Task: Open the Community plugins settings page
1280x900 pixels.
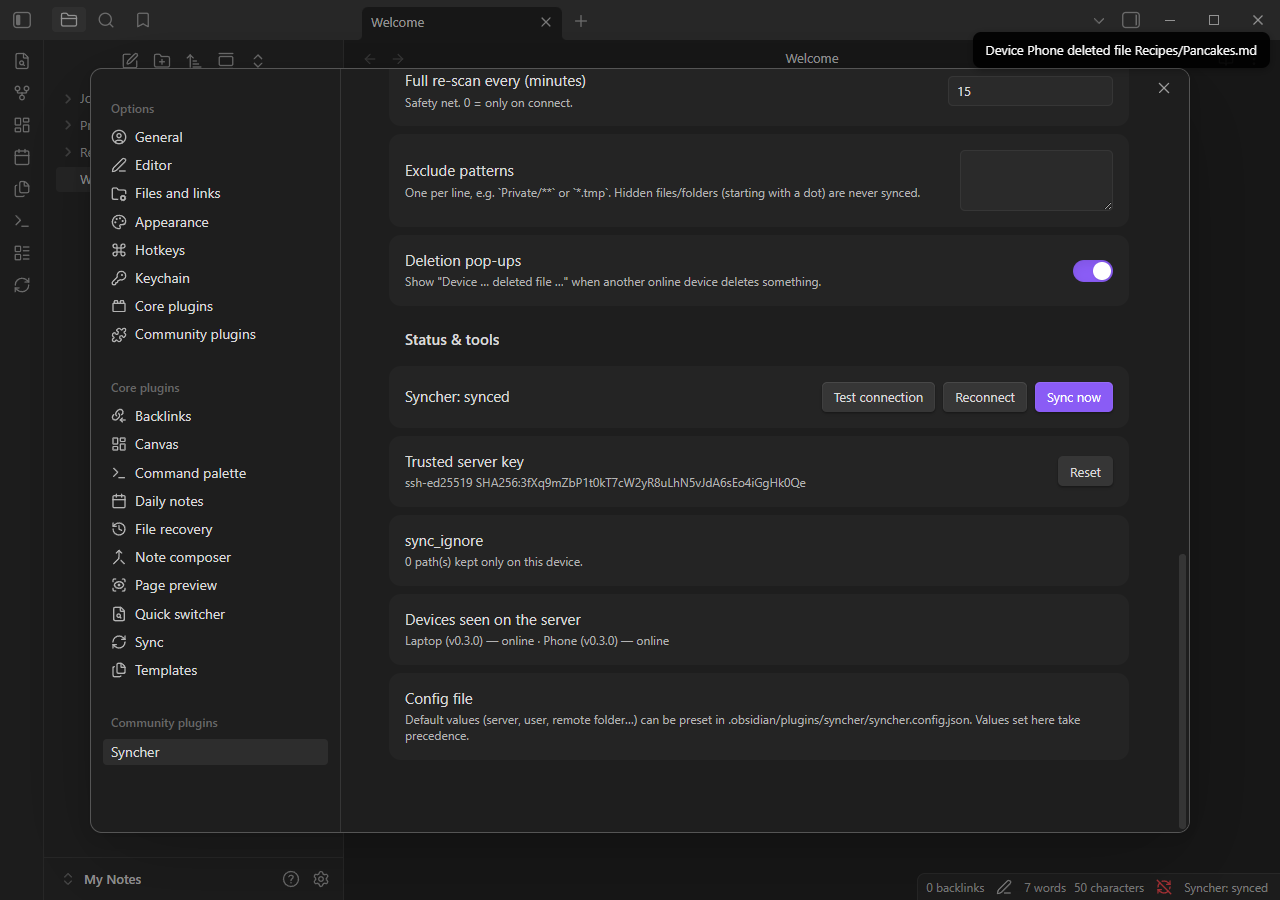Action: [x=215, y=334]
